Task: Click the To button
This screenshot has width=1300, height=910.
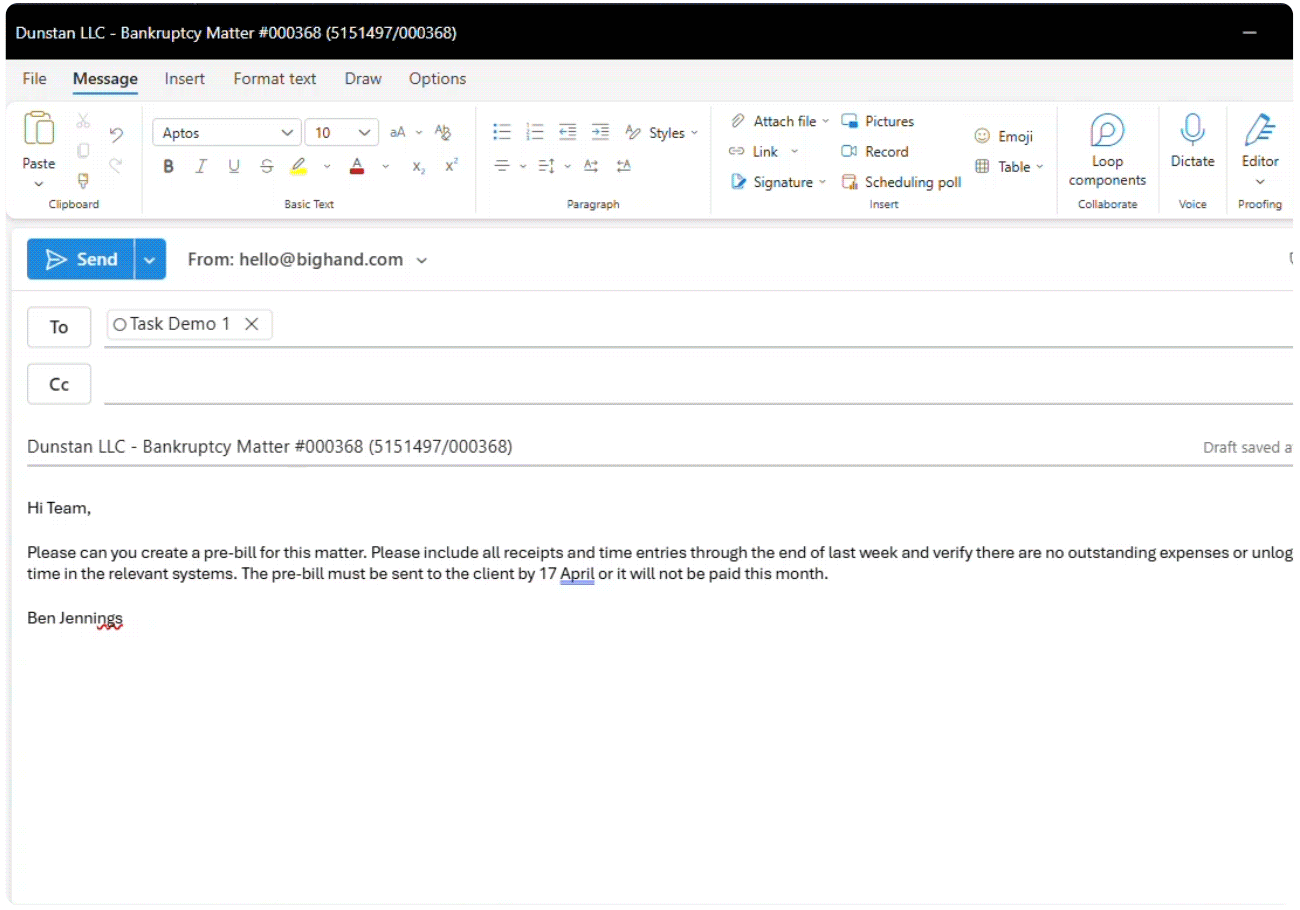Action: tap(59, 327)
